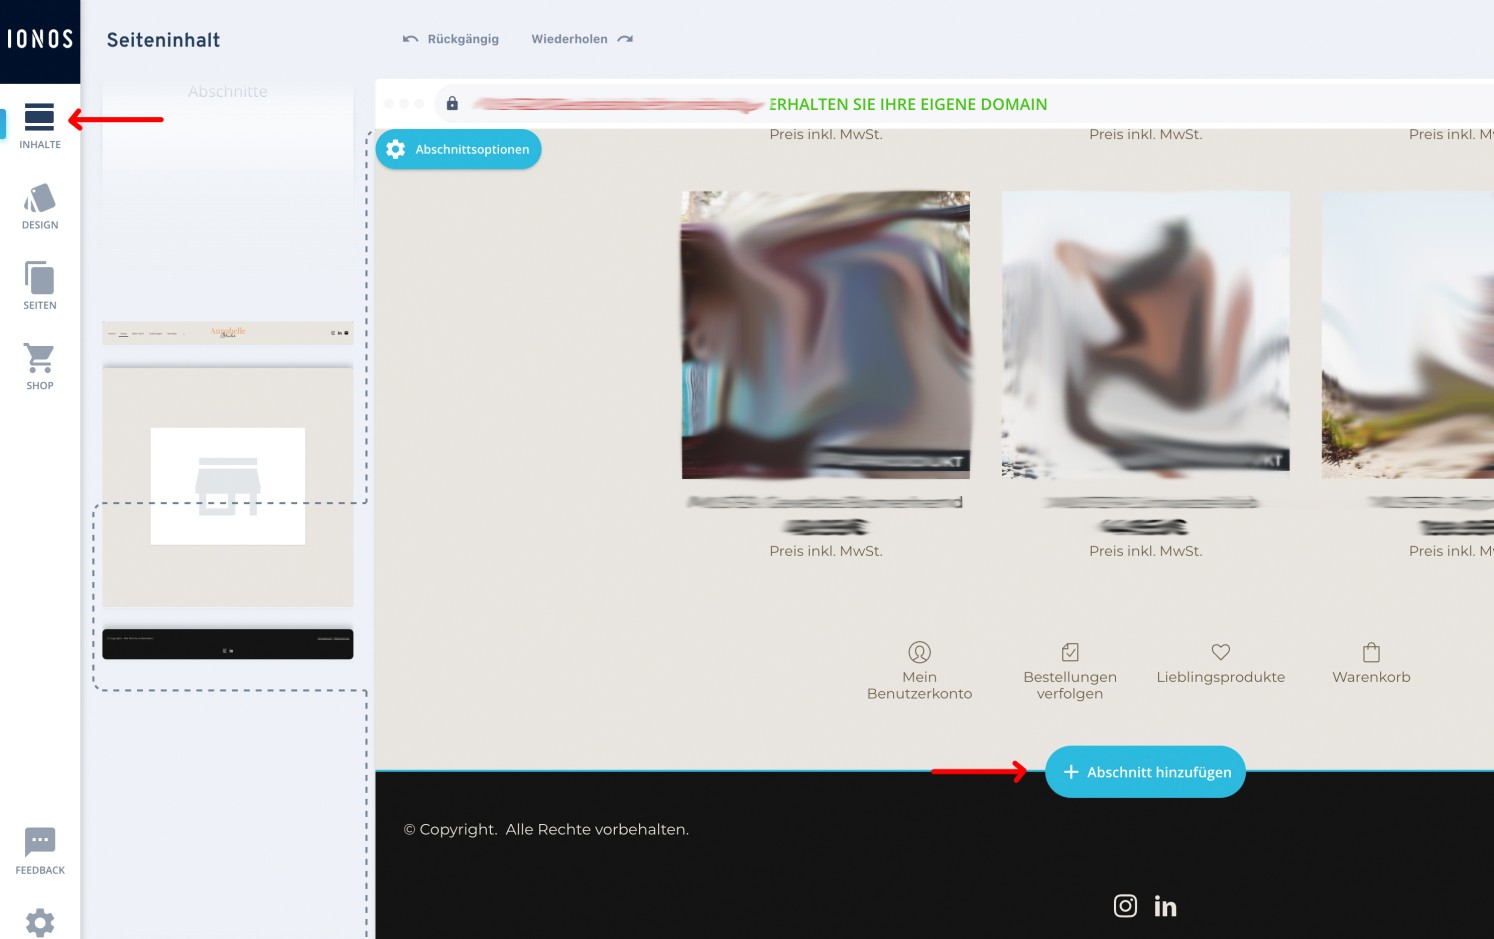Select the shop section thumbnail

click(228, 486)
